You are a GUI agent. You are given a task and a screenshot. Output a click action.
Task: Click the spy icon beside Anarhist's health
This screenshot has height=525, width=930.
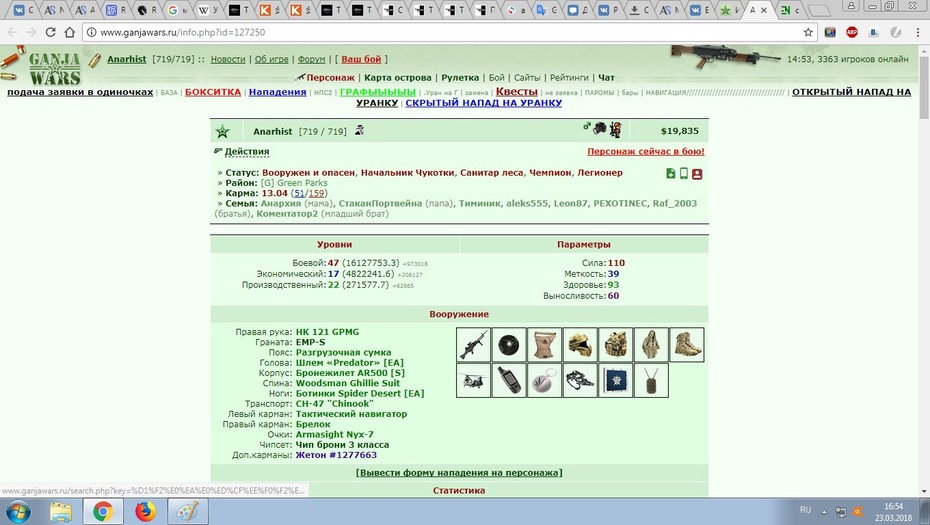pos(359,131)
